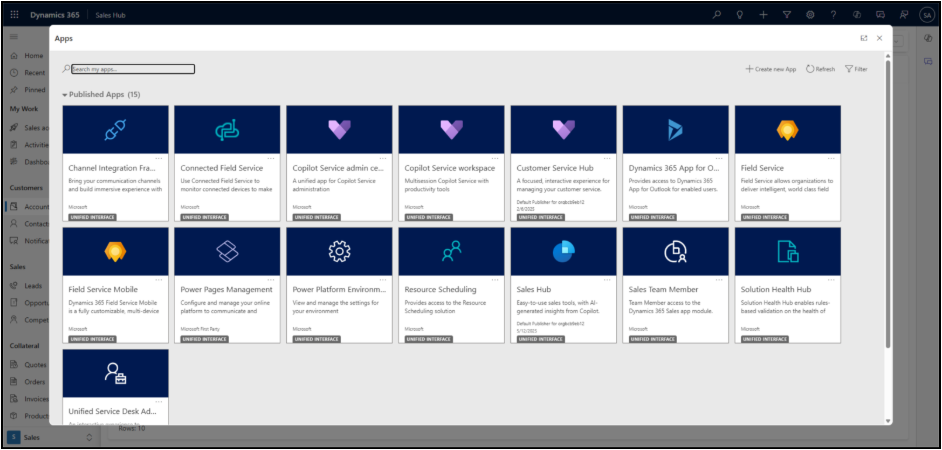The width and height of the screenshot is (942, 450).
Task: Pop out the Apps dialog to new window
Action: [863, 38]
